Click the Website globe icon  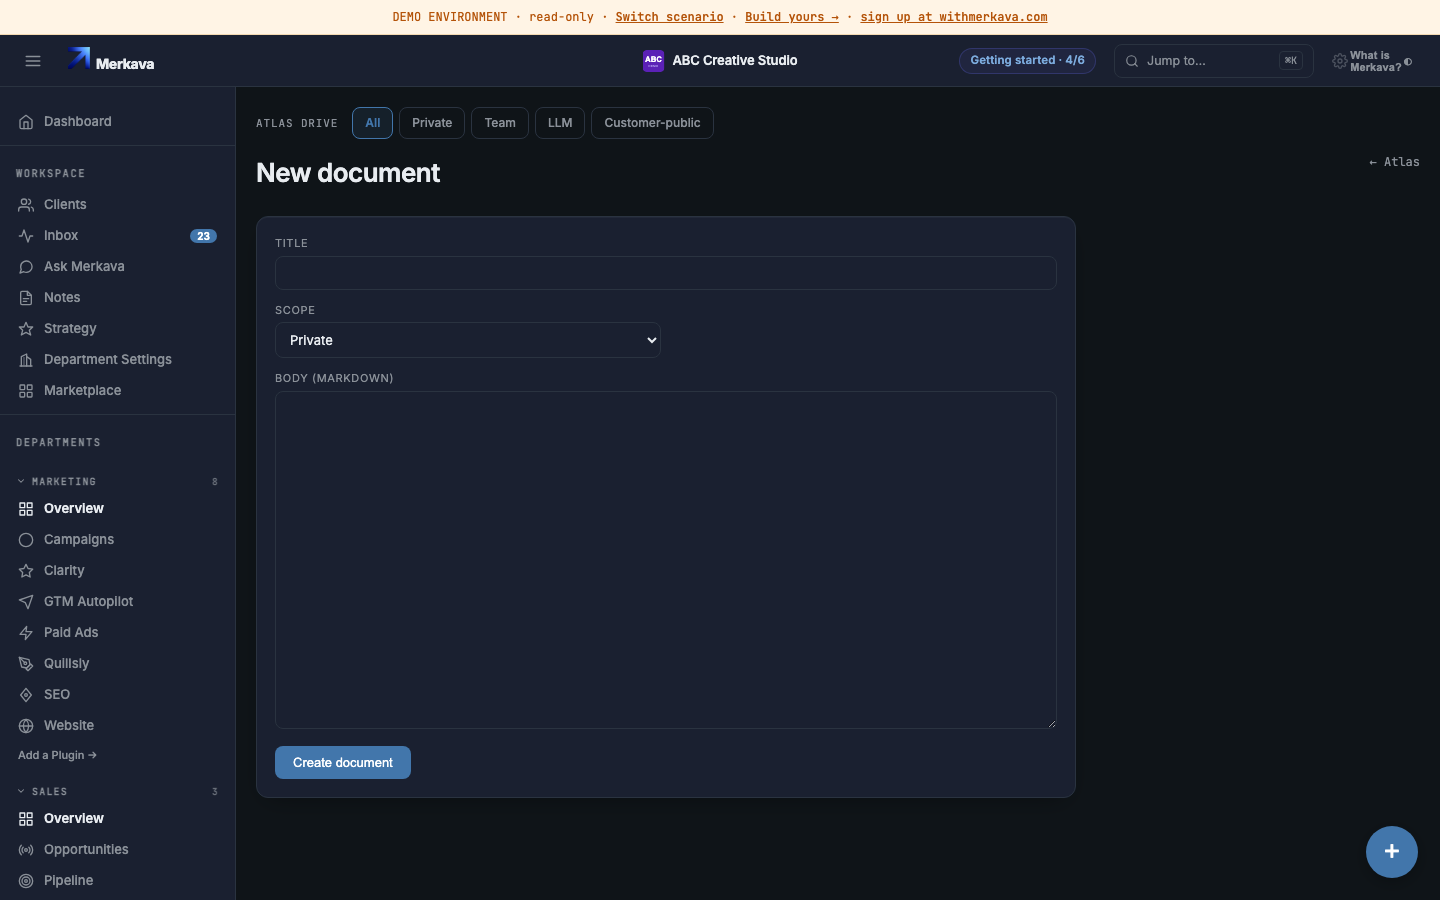[26, 726]
